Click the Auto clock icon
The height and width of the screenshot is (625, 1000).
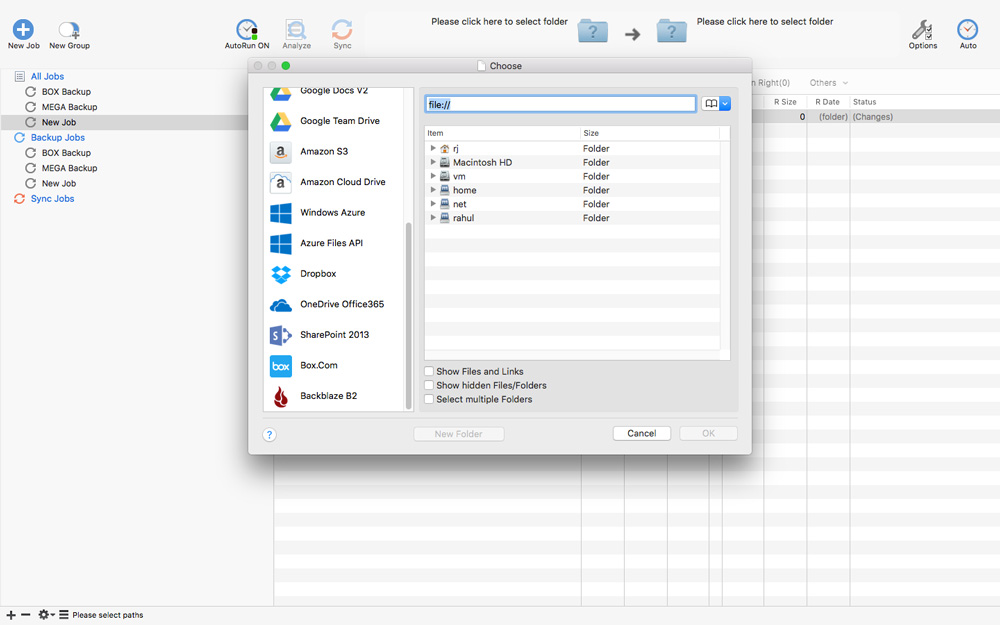point(967,29)
